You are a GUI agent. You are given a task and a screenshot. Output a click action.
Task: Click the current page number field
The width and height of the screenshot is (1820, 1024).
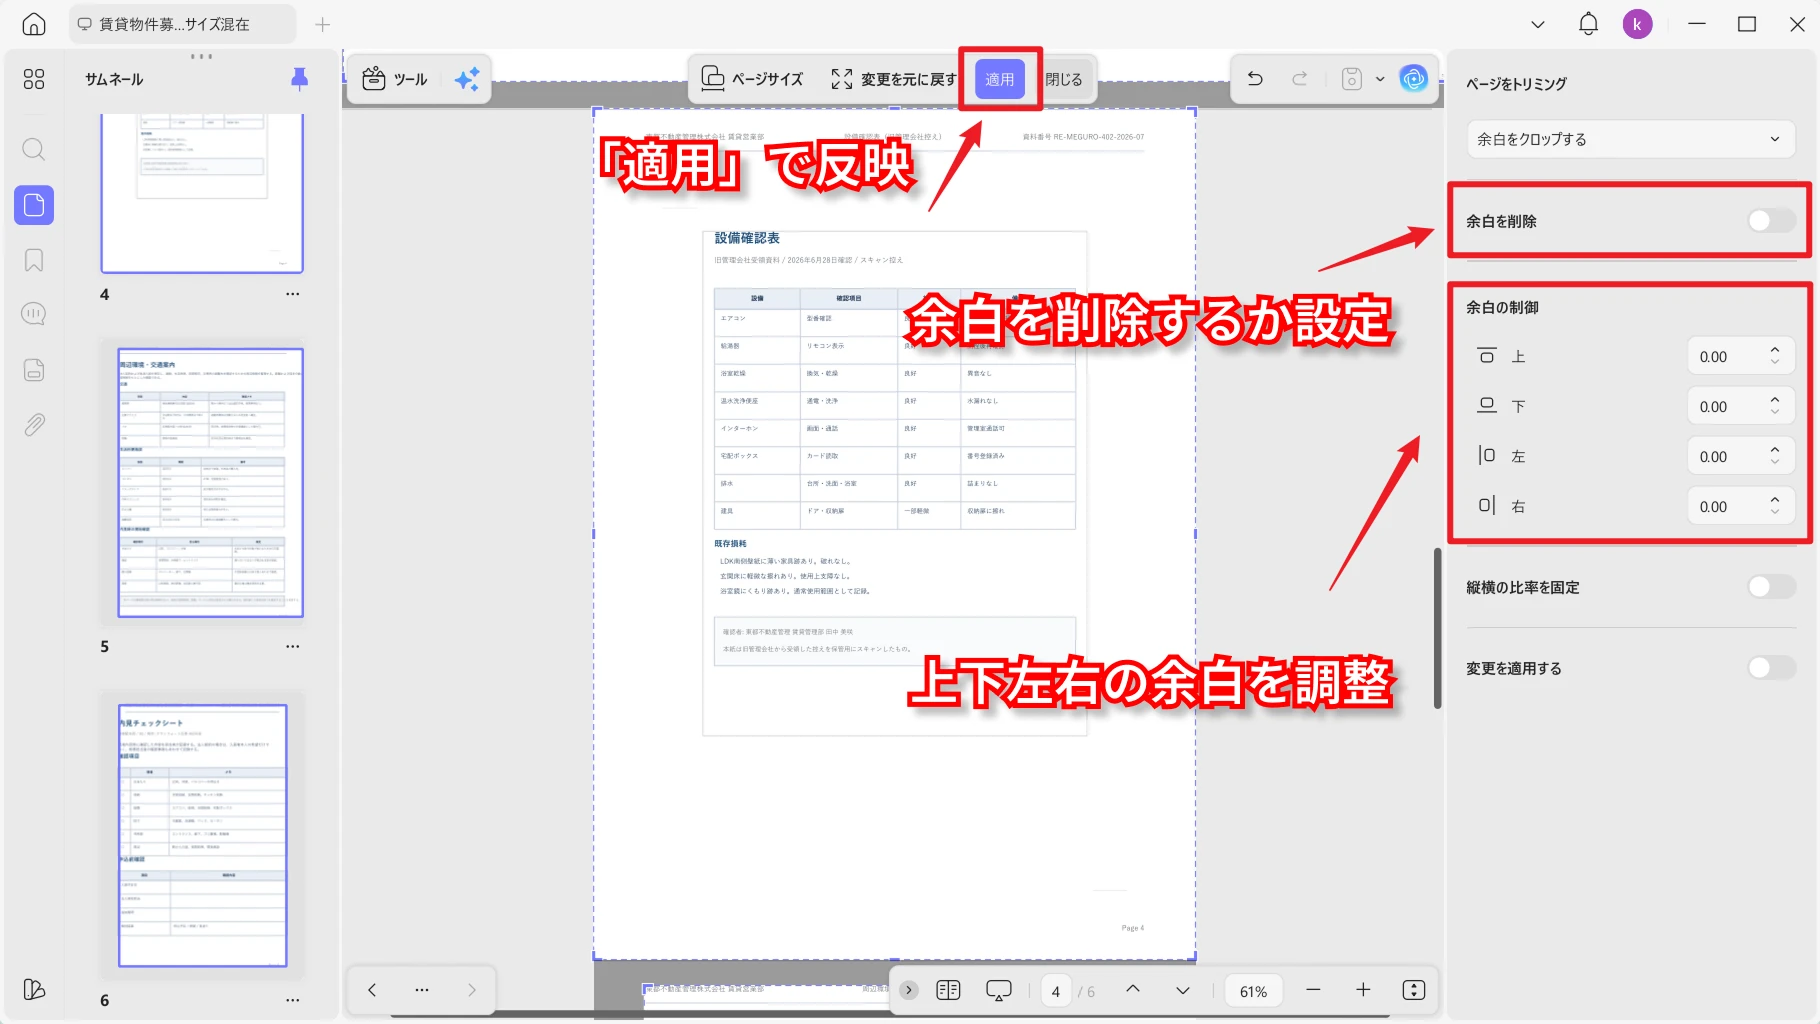click(x=1056, y=991)
